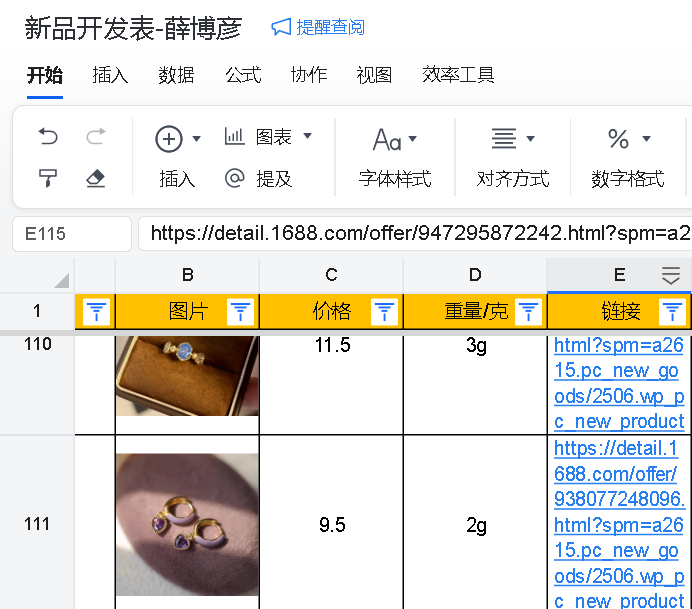Click the eraser clear-format icon

click(96, 179)
